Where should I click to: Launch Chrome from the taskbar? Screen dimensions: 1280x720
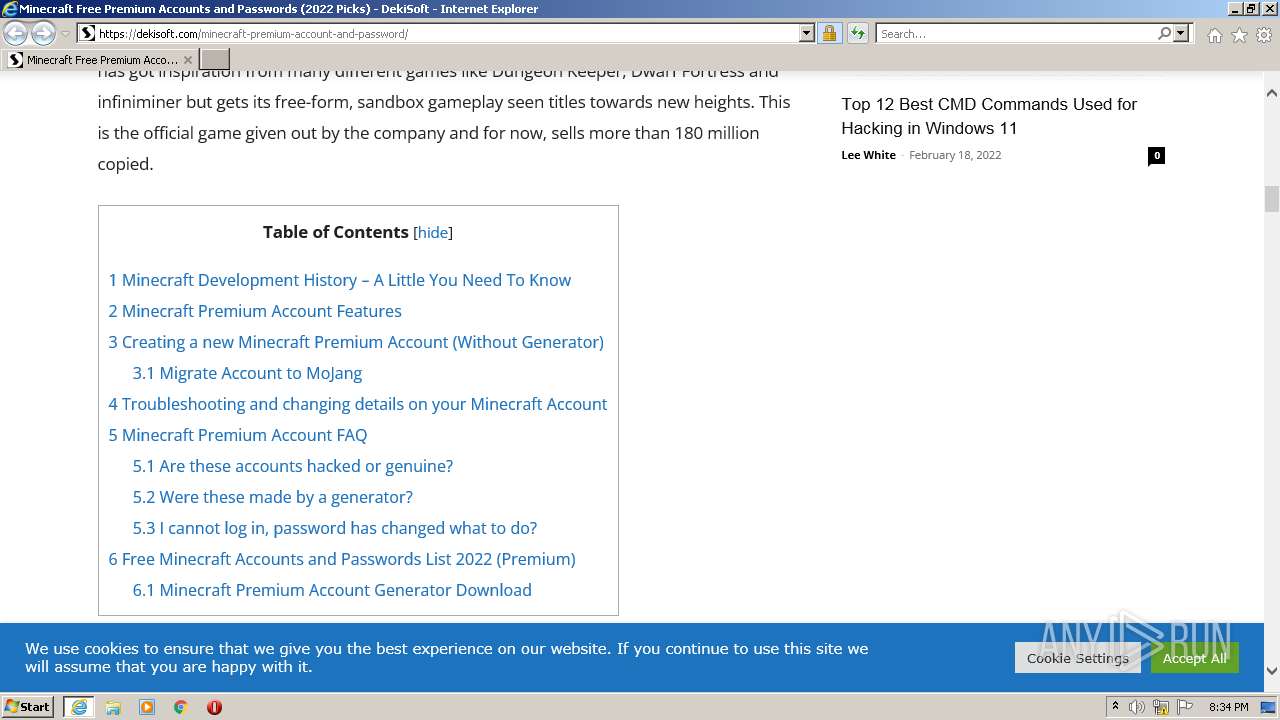click(181, 707)
